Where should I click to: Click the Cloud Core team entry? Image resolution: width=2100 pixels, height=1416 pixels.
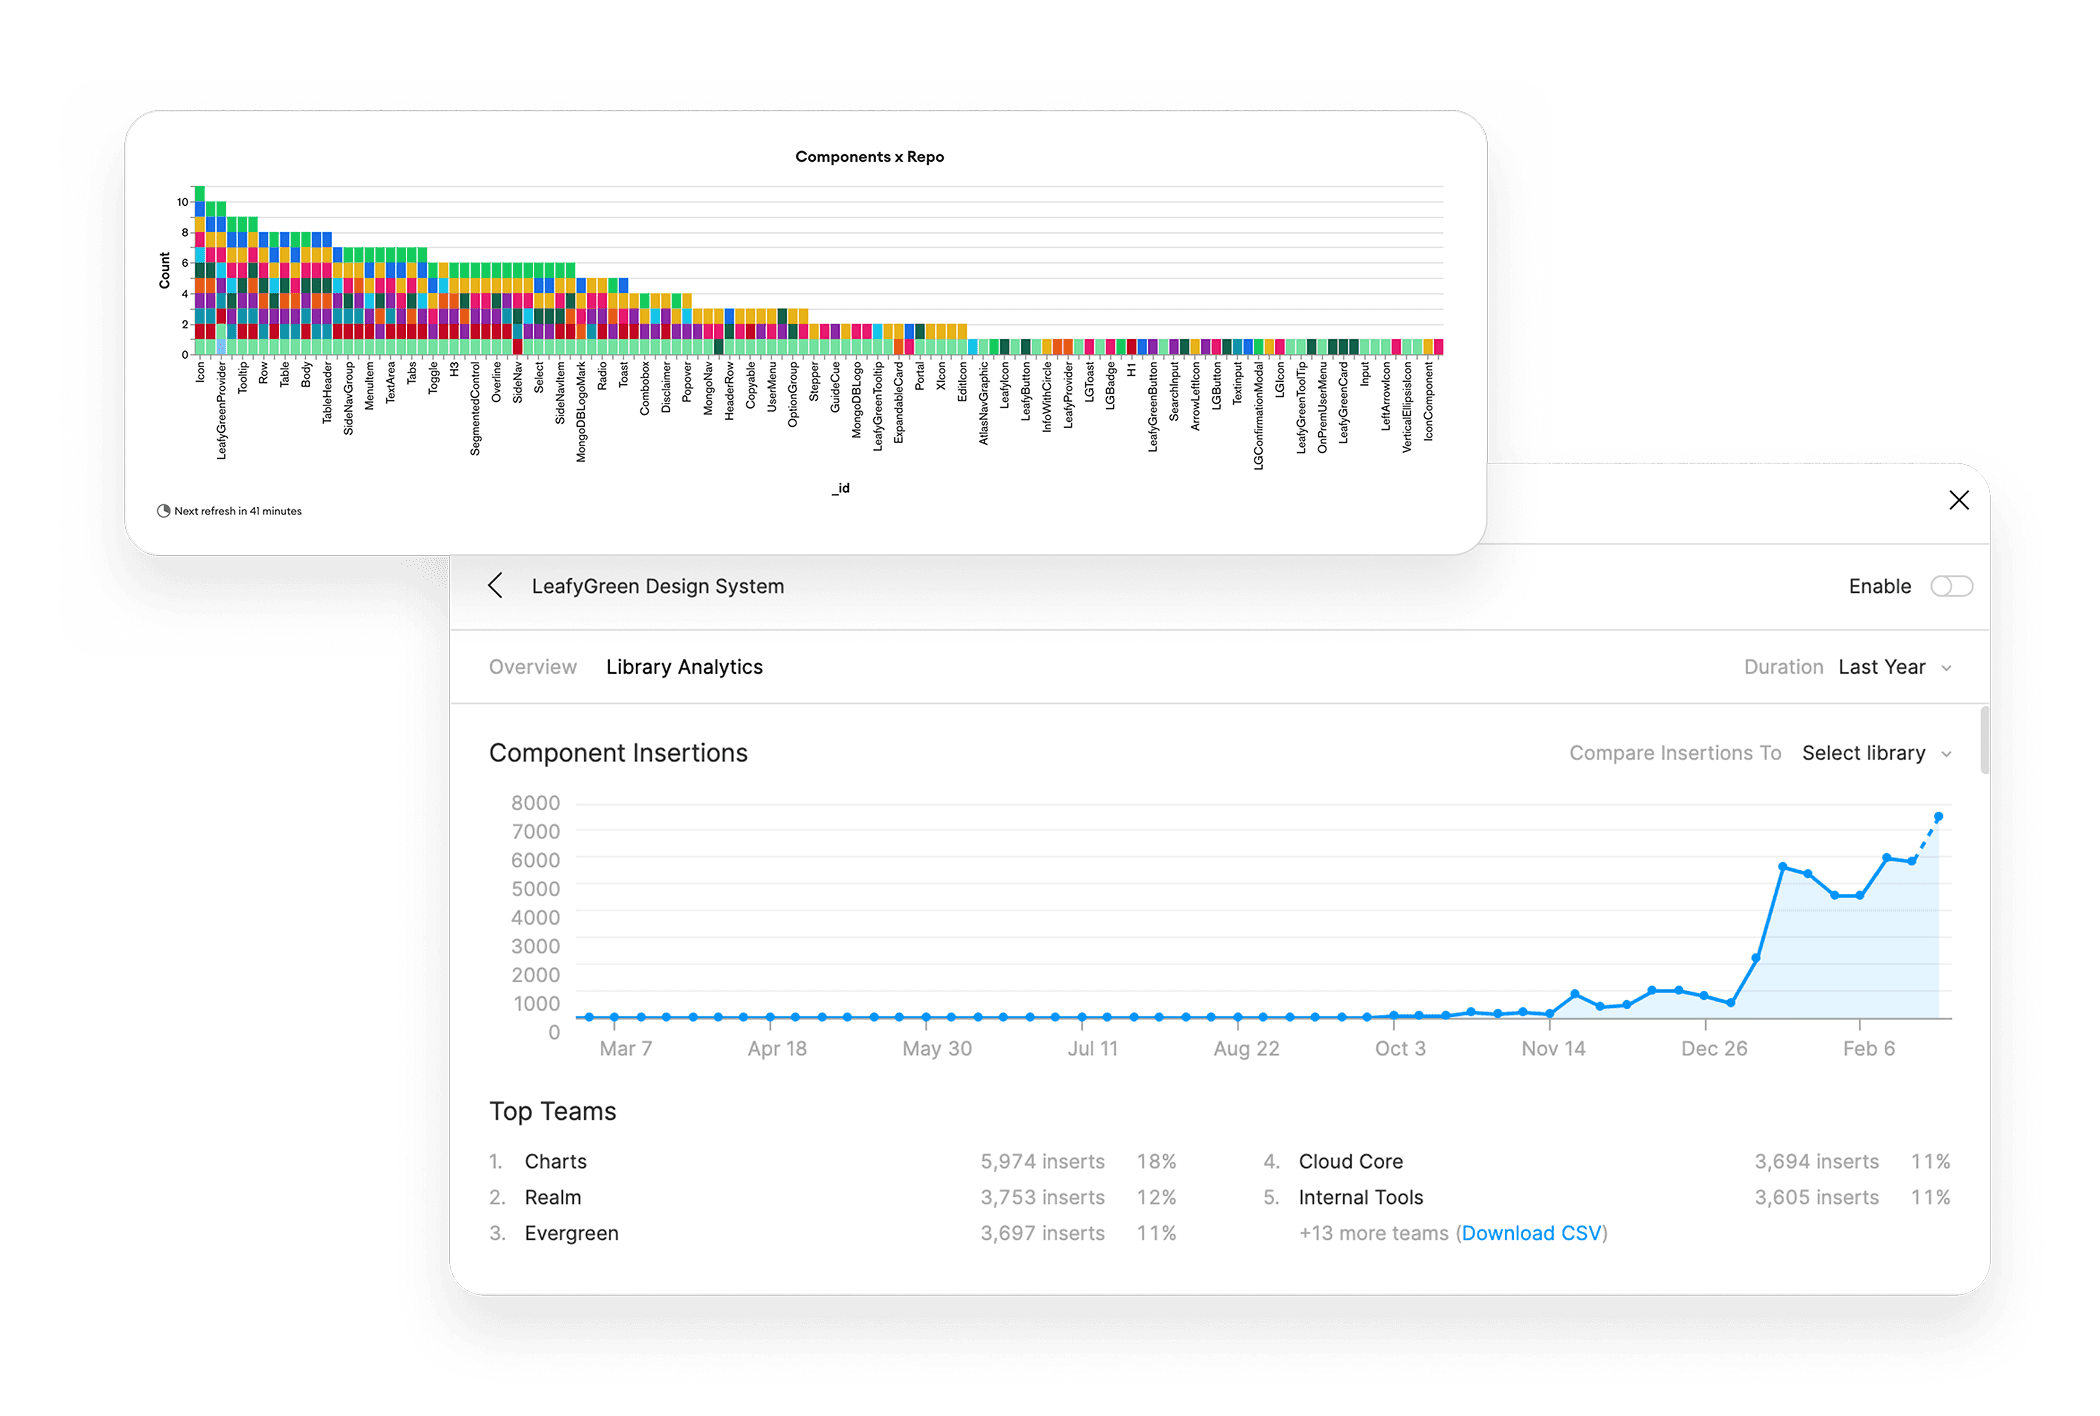[x=1350, y=1161]
